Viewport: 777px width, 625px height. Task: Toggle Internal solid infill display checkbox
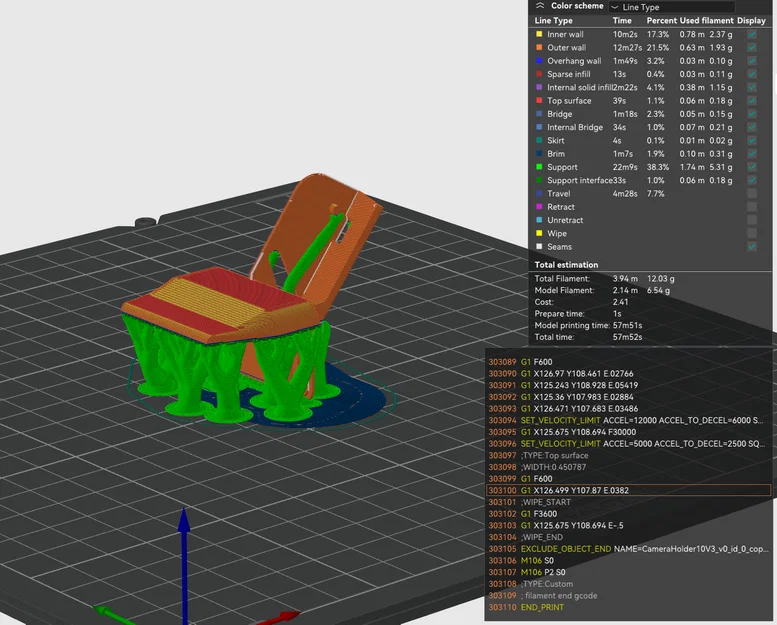752,87
